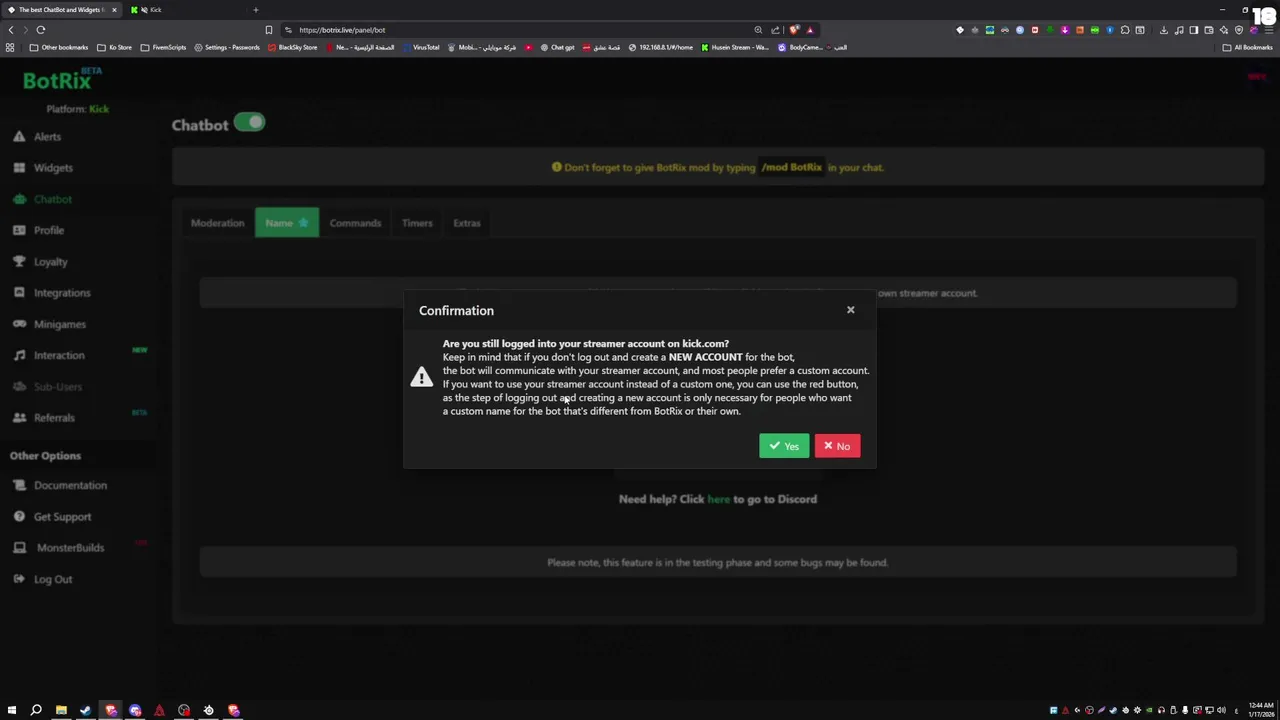Open the Windows Start menu
The height and width of the screenshot is (720, 1280).
pyautogui.click(x=12, y=710)
